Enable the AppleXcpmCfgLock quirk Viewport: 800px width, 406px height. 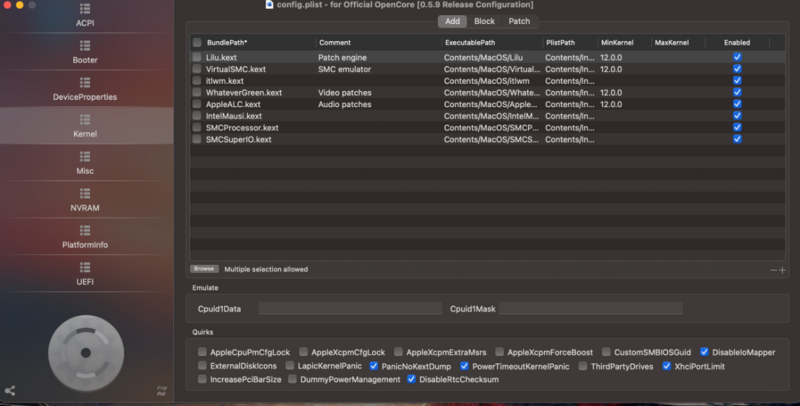pos(303,352)
